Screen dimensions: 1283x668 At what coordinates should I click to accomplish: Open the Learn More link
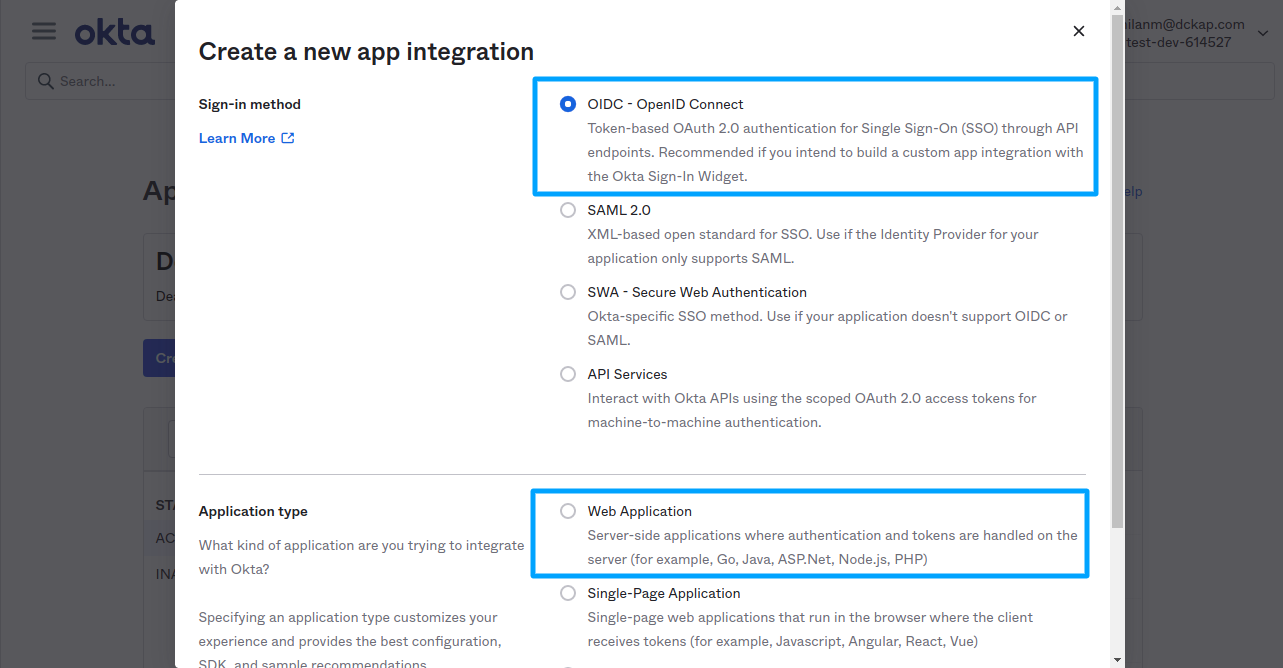pyautogui.click(x=237, y=137)
